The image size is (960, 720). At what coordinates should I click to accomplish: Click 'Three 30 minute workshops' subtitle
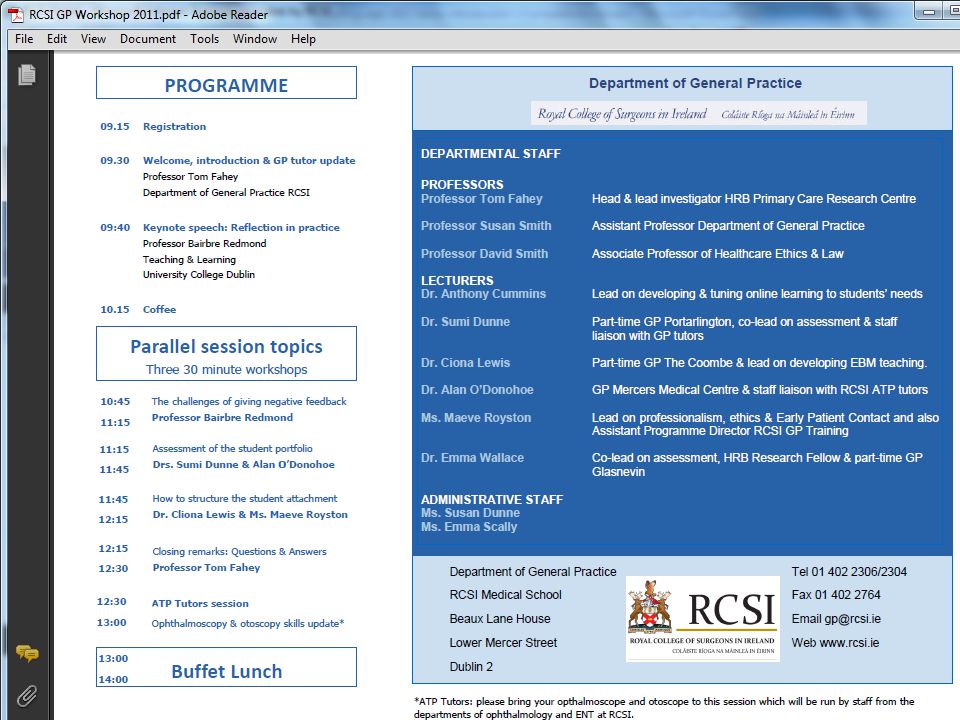(226, 369)
